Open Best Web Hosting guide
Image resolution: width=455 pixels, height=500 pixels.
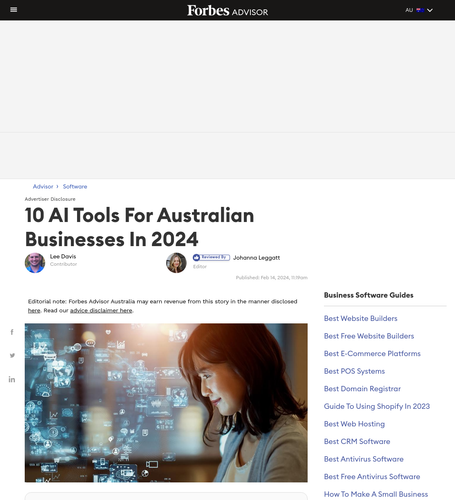[x=354, y=424]
